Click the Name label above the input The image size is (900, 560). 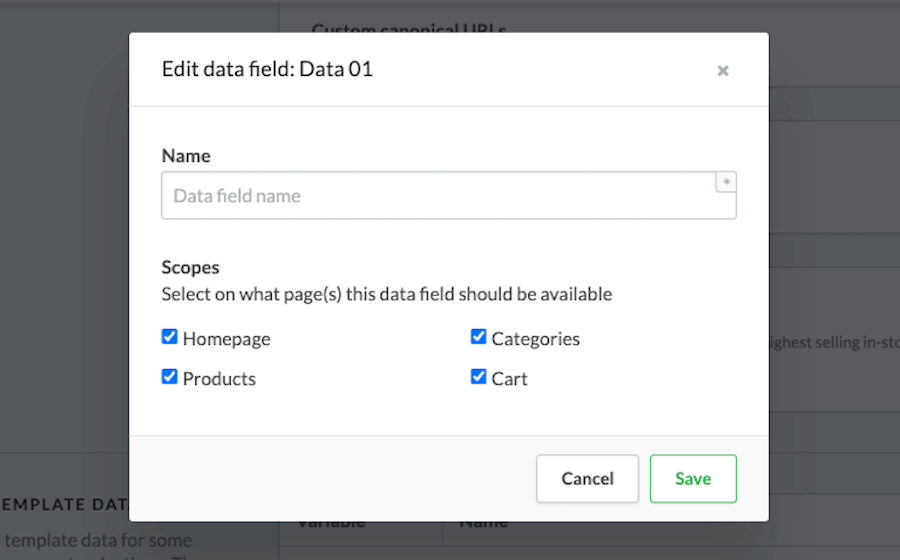pos(186,156)
